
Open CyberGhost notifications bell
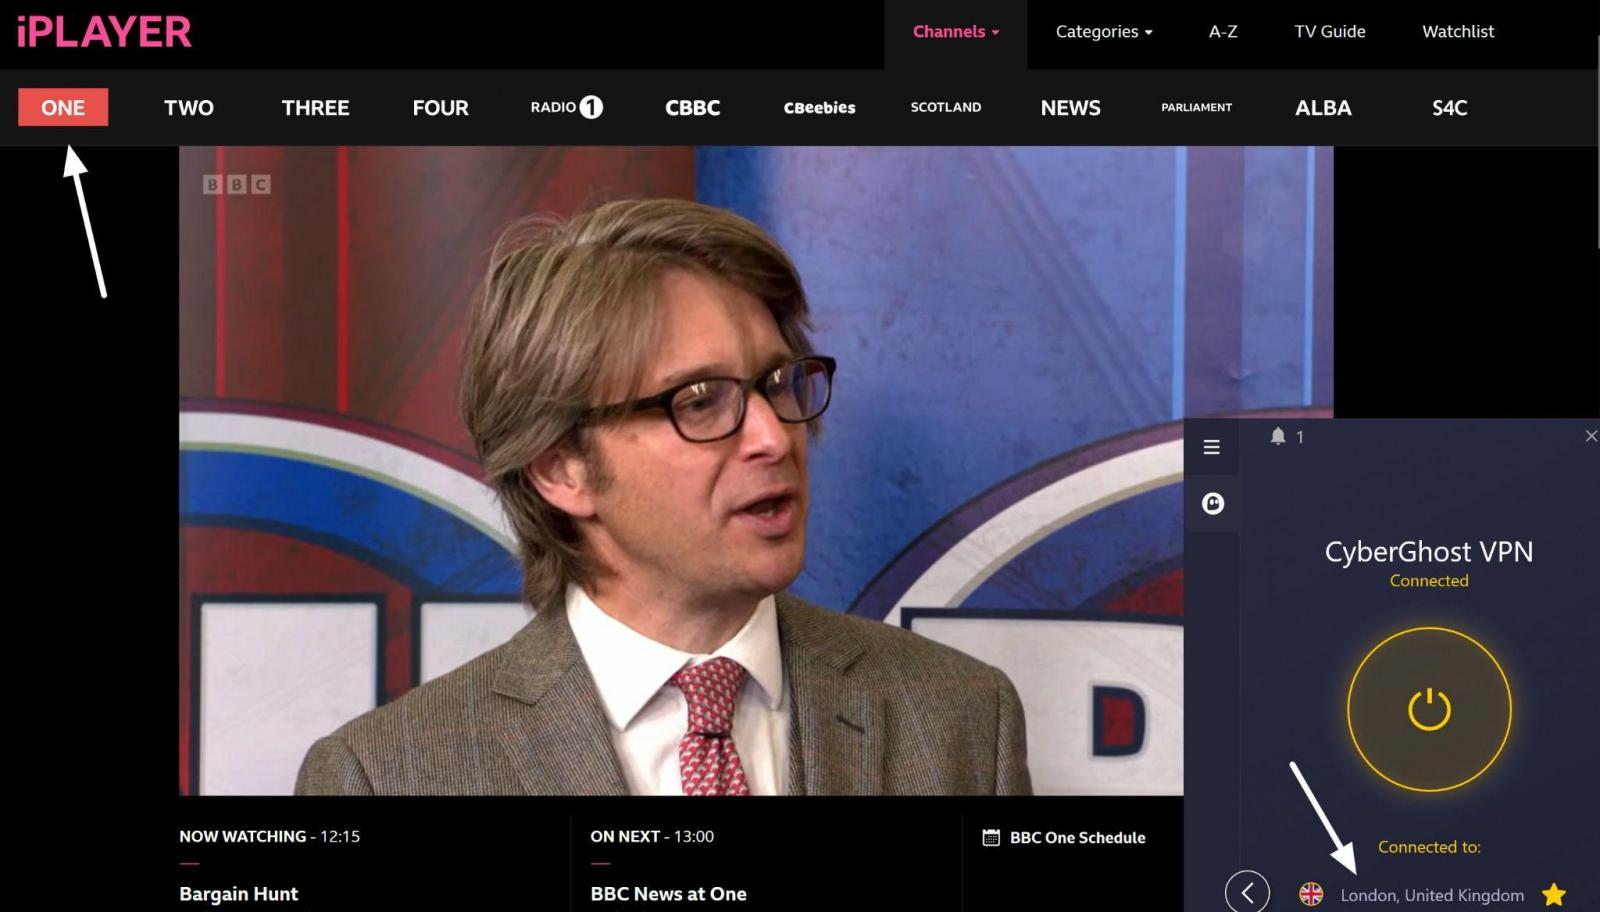point(1278,436)
